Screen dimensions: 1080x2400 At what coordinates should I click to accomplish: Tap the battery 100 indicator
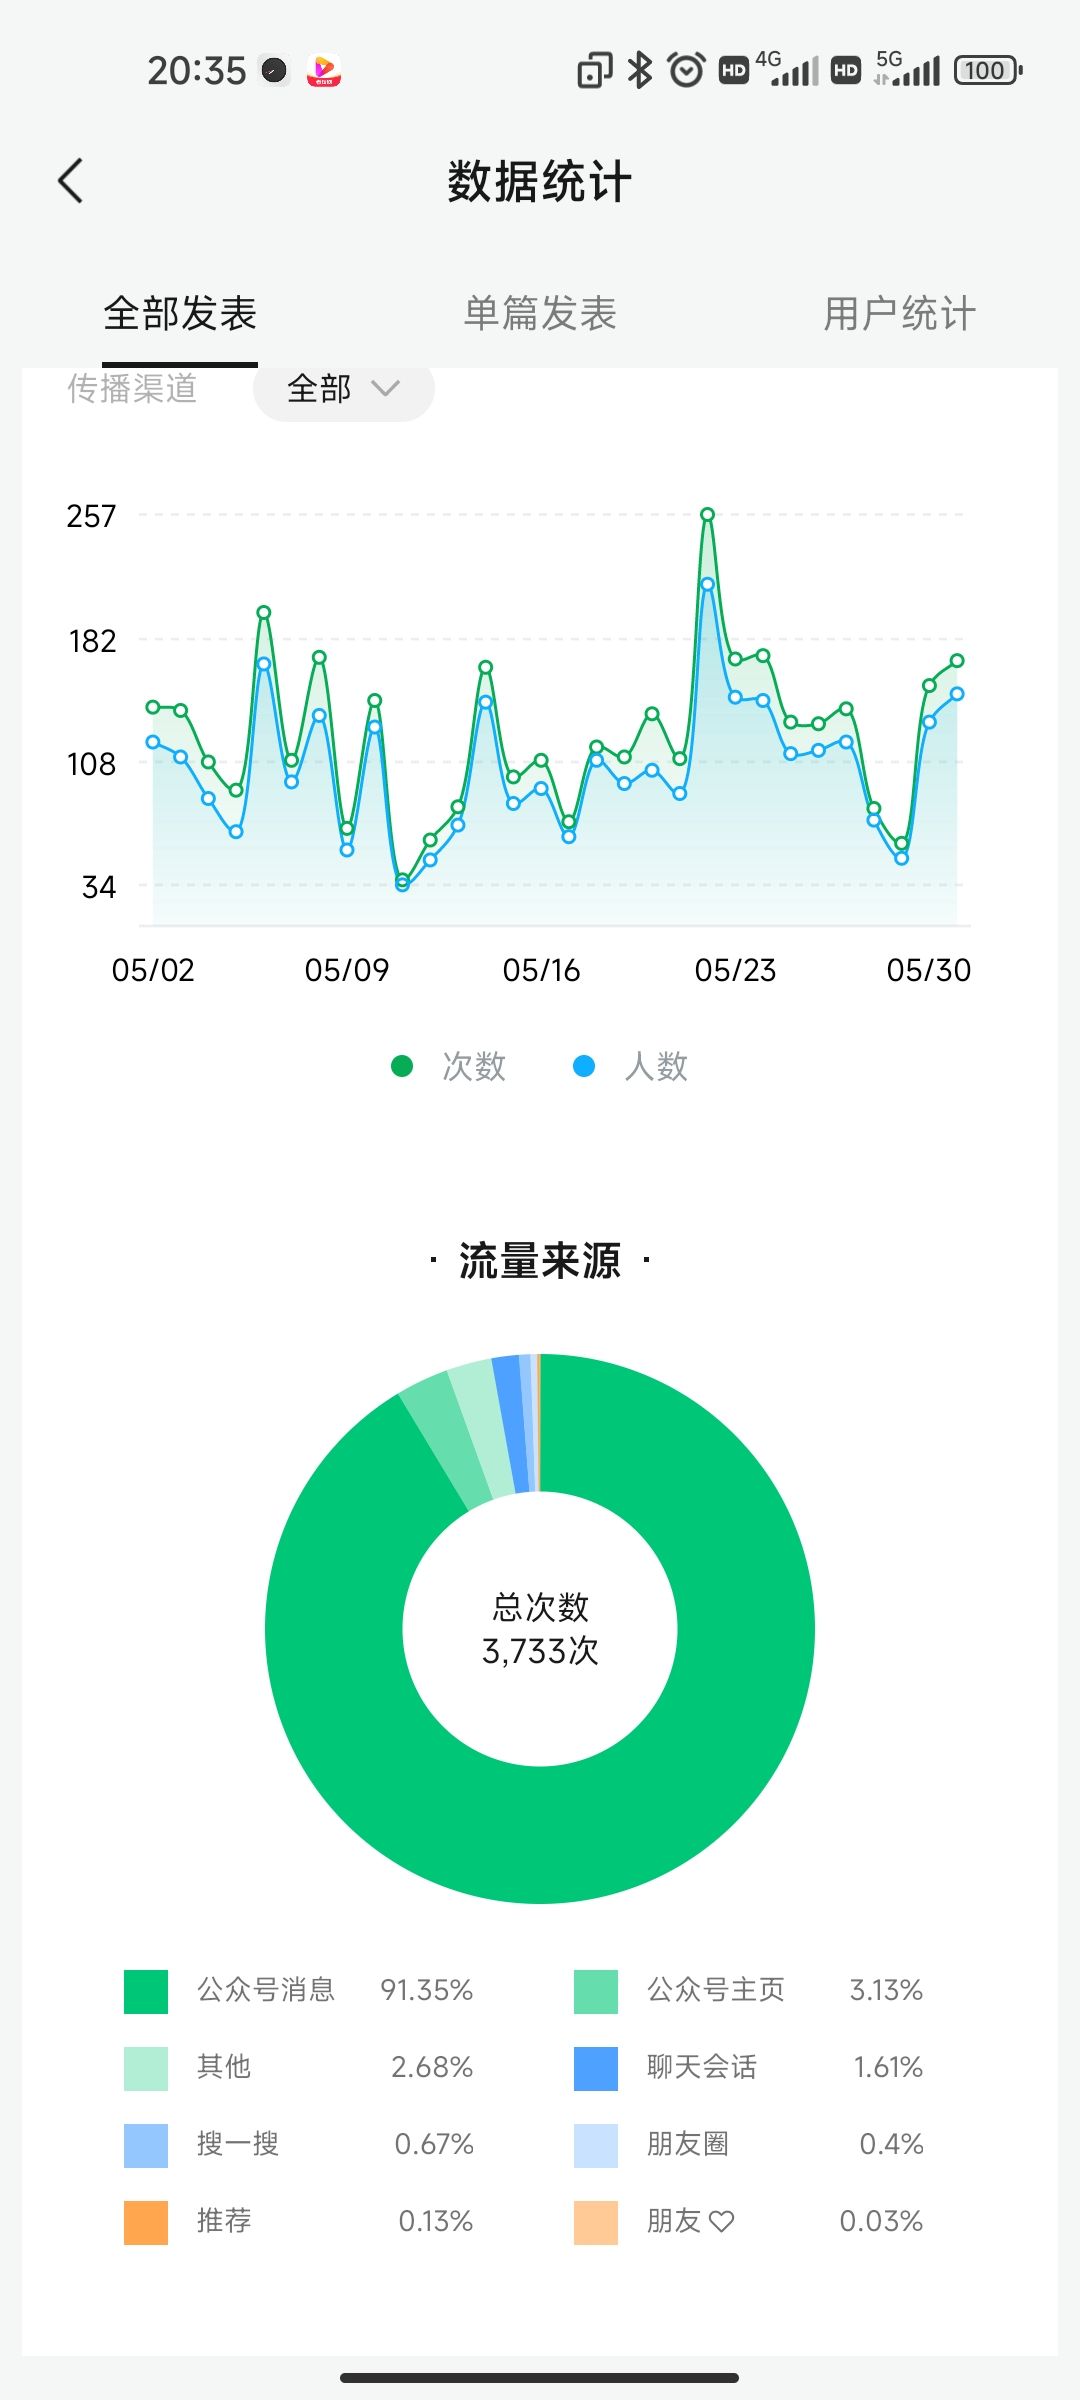point(988,70)
